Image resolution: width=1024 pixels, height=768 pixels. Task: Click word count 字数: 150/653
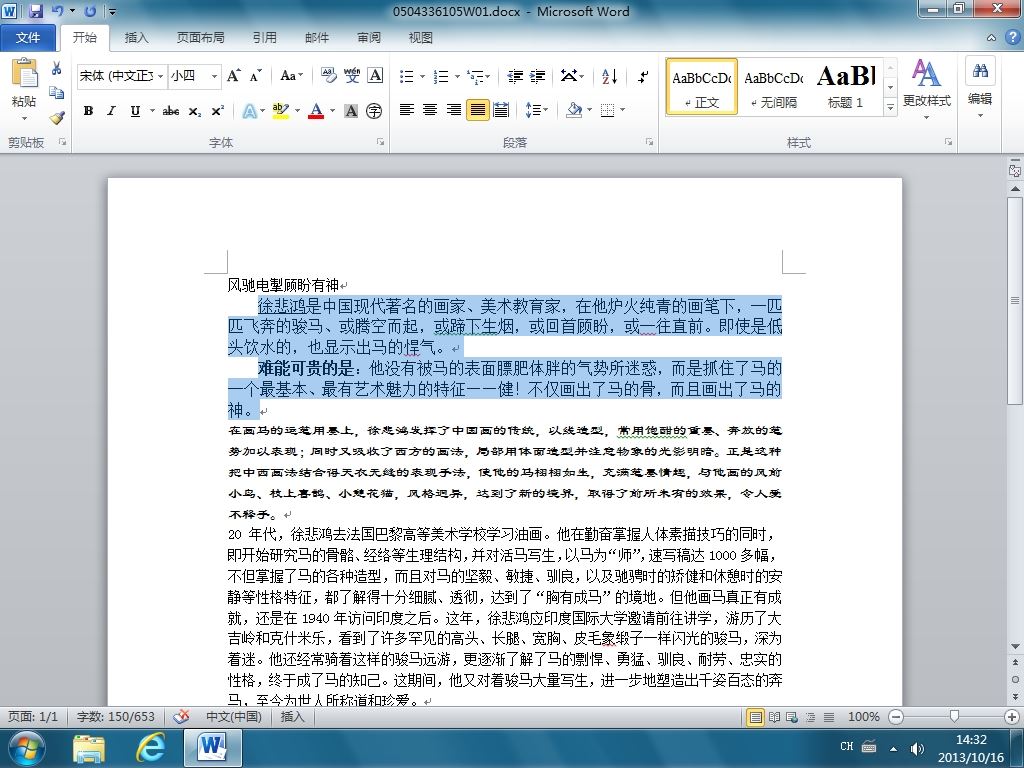coord(116,717)
